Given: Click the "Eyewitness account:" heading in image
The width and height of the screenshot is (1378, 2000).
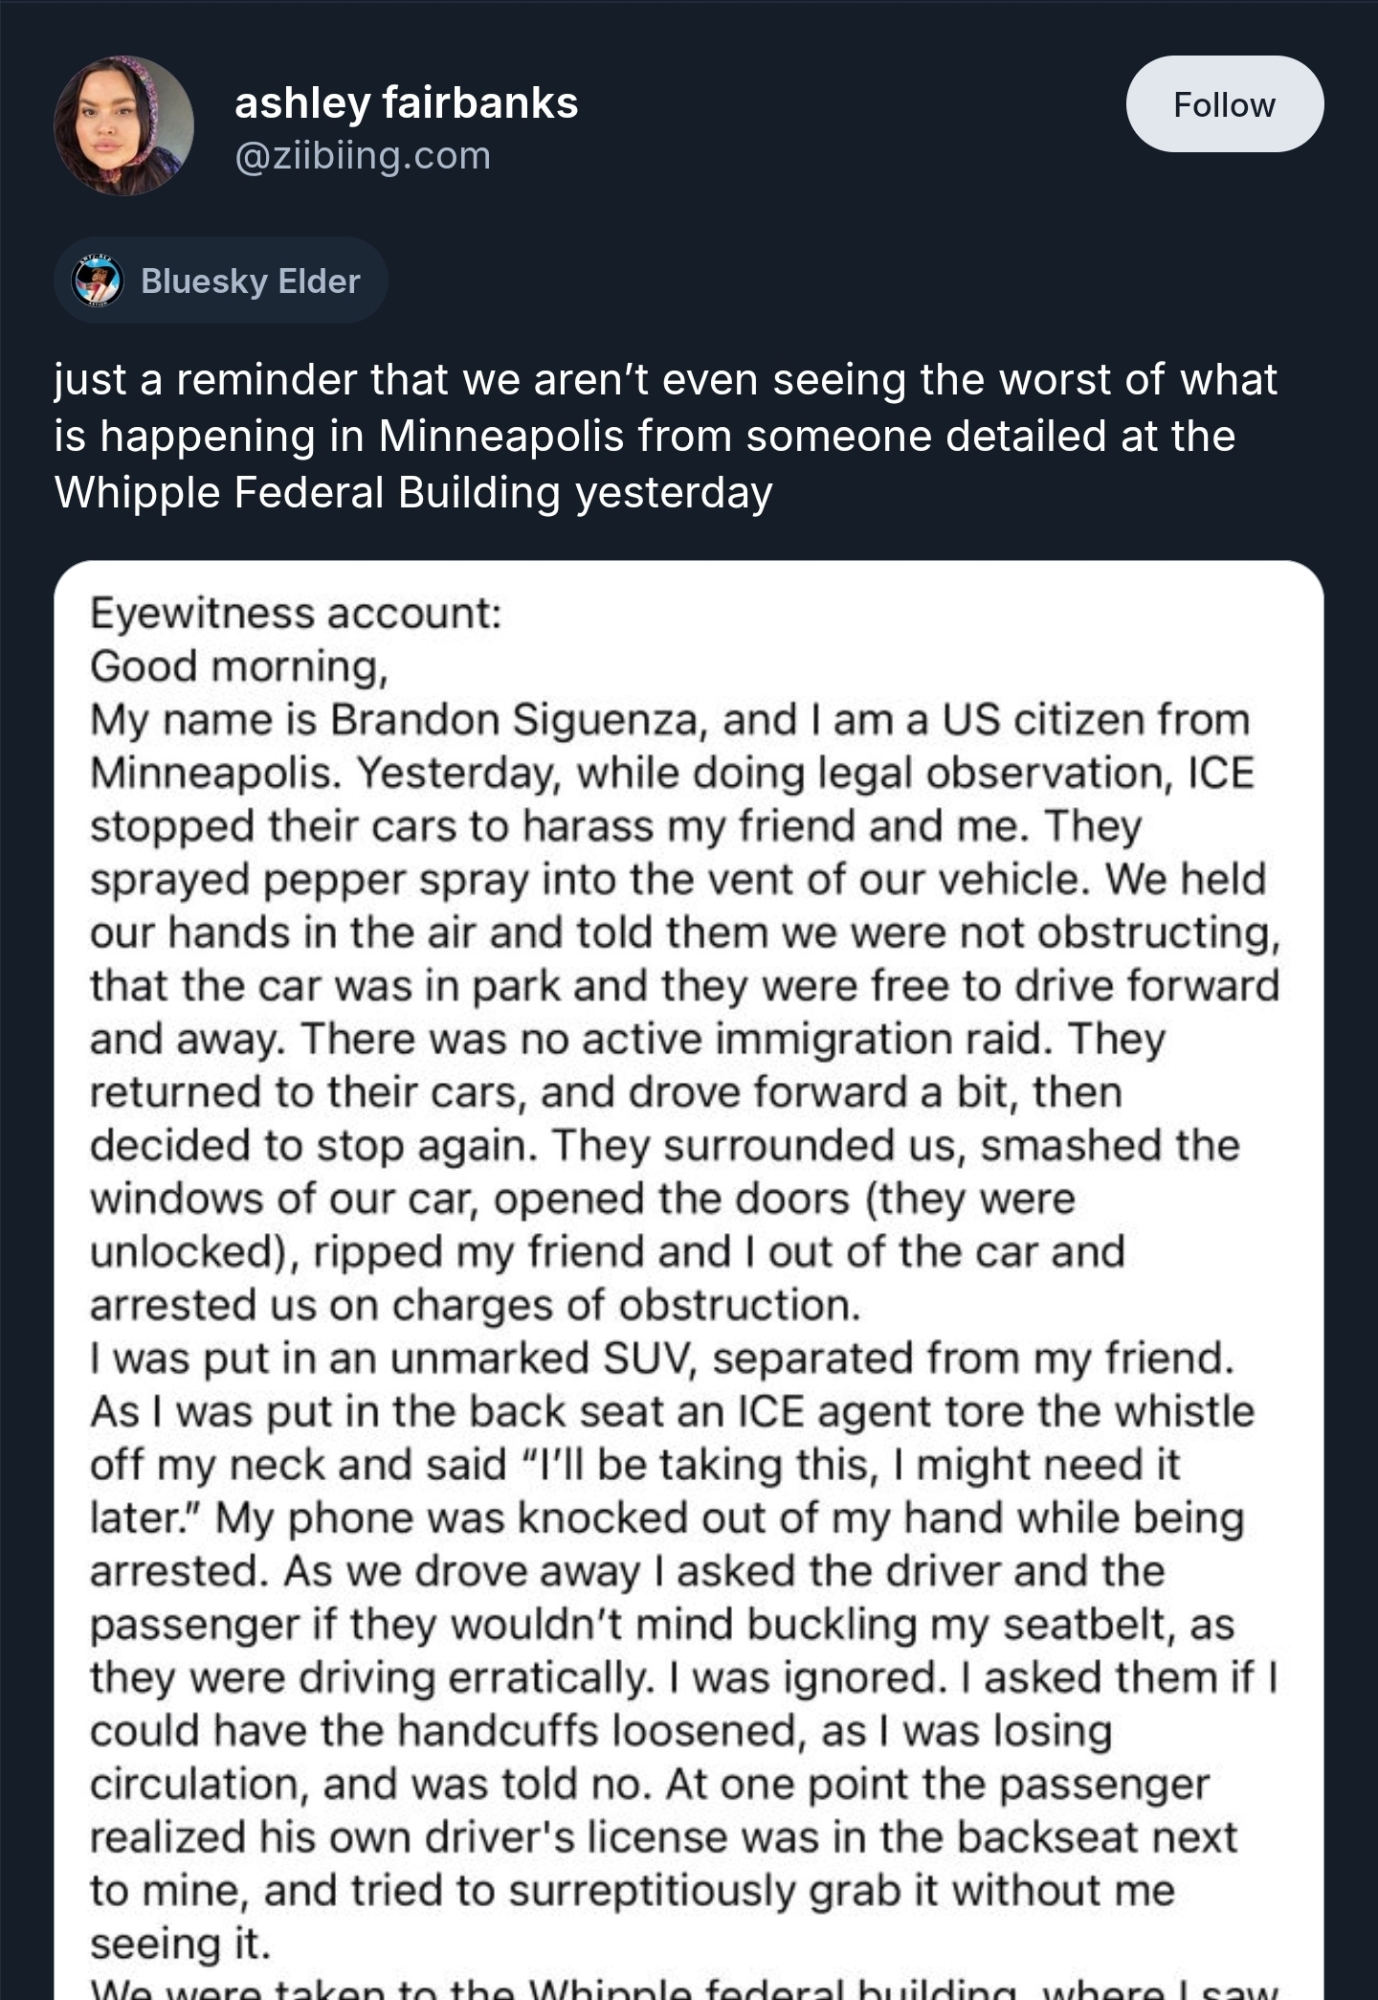Looking at the screenshot, I should click(x=296, y=613).
